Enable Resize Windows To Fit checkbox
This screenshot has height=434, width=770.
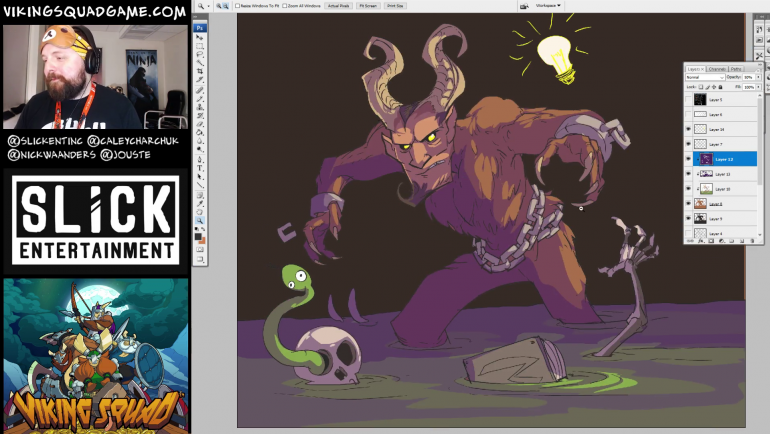pos(238,6)
